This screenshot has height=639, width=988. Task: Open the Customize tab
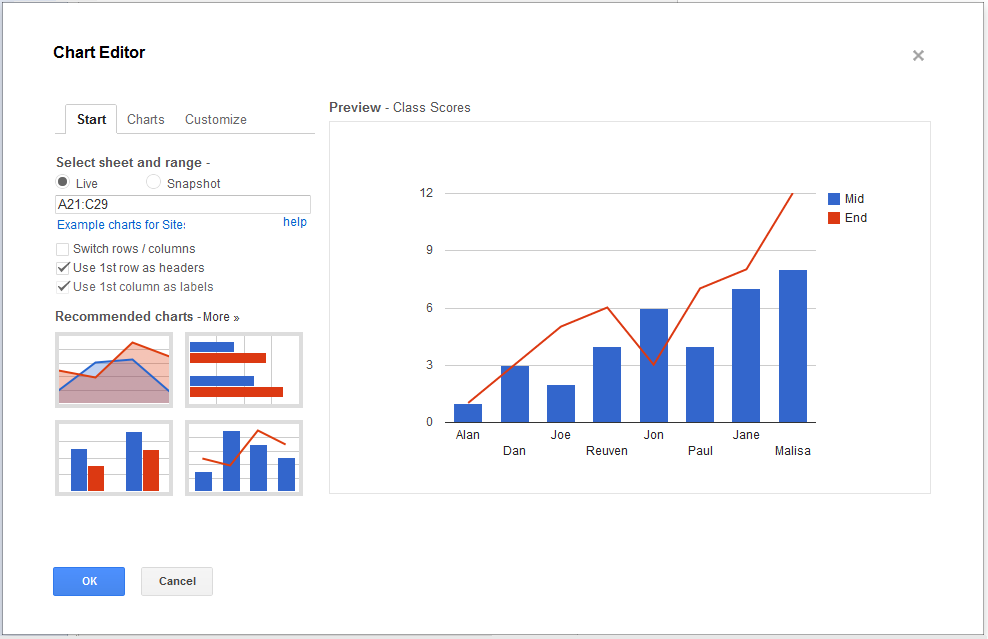click(216, 119)
